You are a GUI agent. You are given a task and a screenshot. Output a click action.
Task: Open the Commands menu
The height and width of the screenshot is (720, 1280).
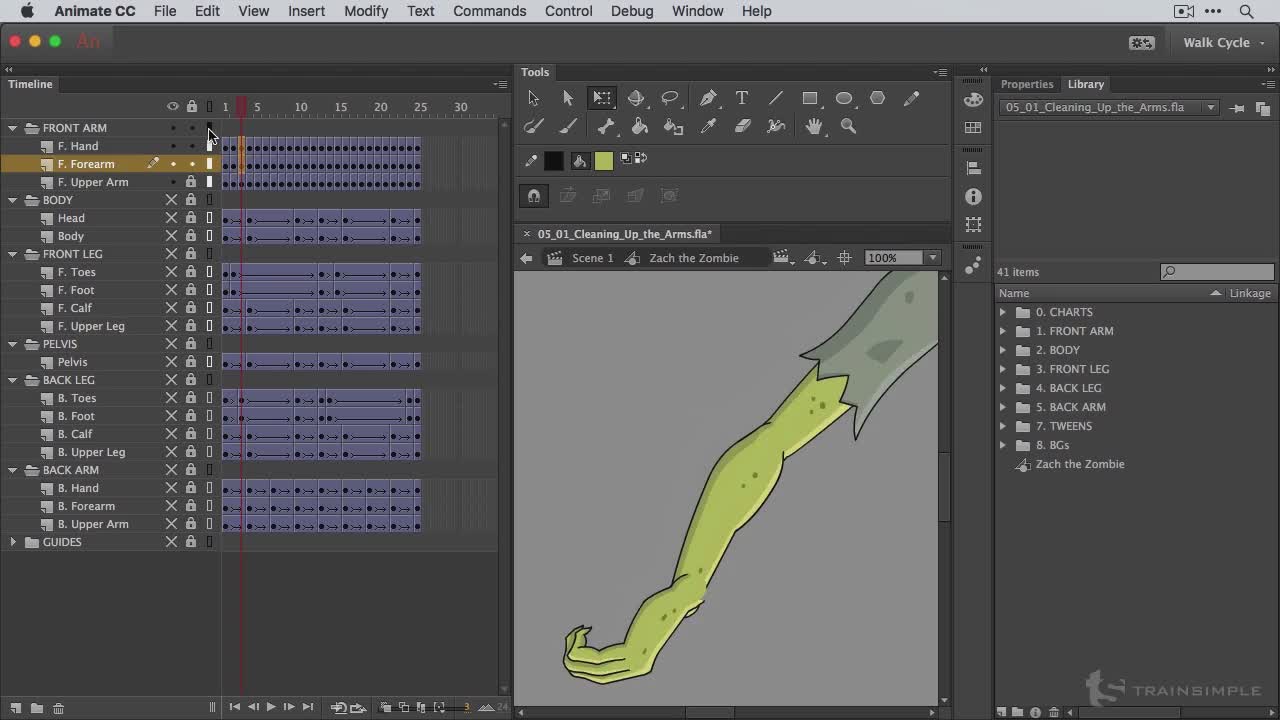tap(489, 11)
